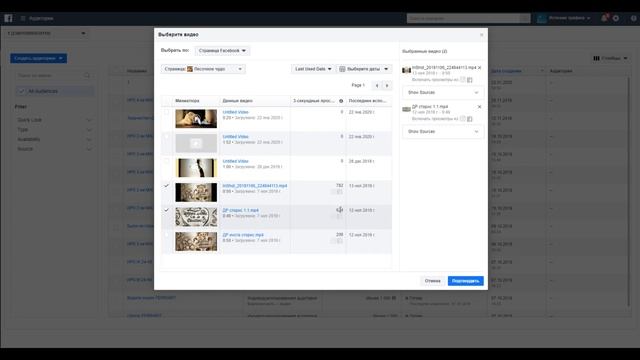The width and height of the screenshot is (640, 360).
Task: Tick checkbox for first Untitled Video 0:20
Action: tap(166, 112)
